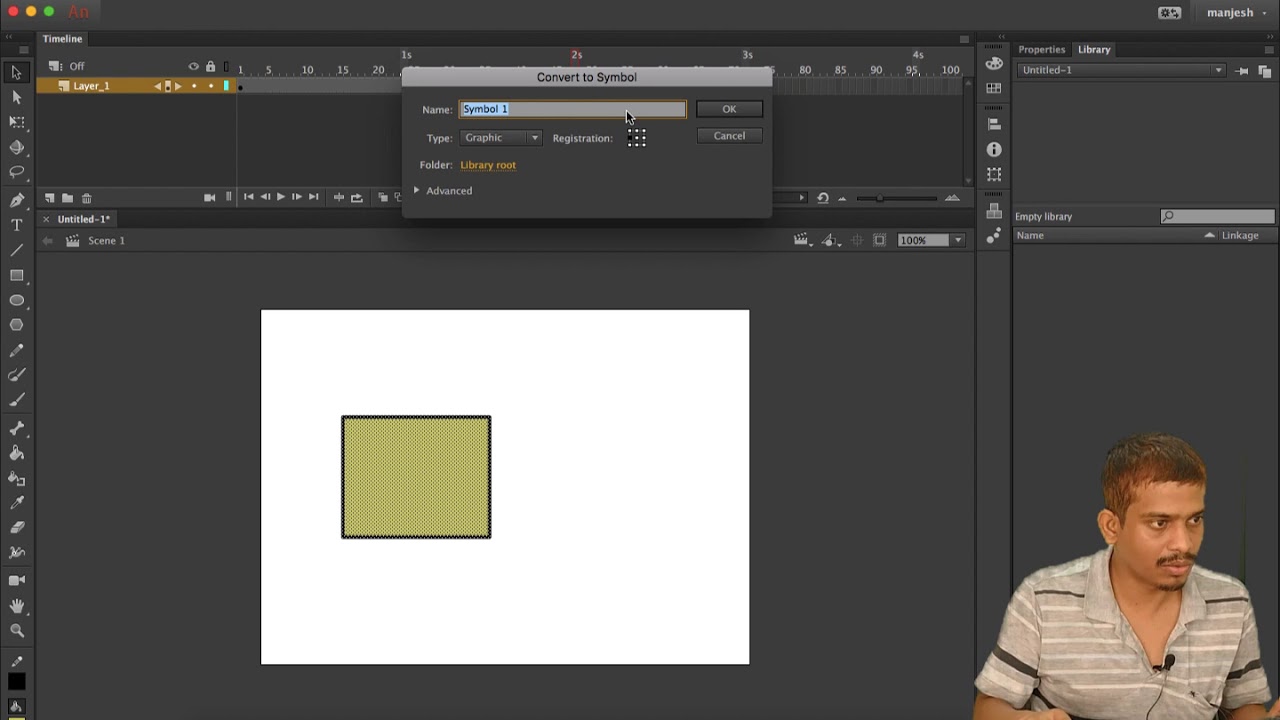
Task: Toggle Layer_1 visibility dot
Action: pyautogui.click(x=194, y=86)
